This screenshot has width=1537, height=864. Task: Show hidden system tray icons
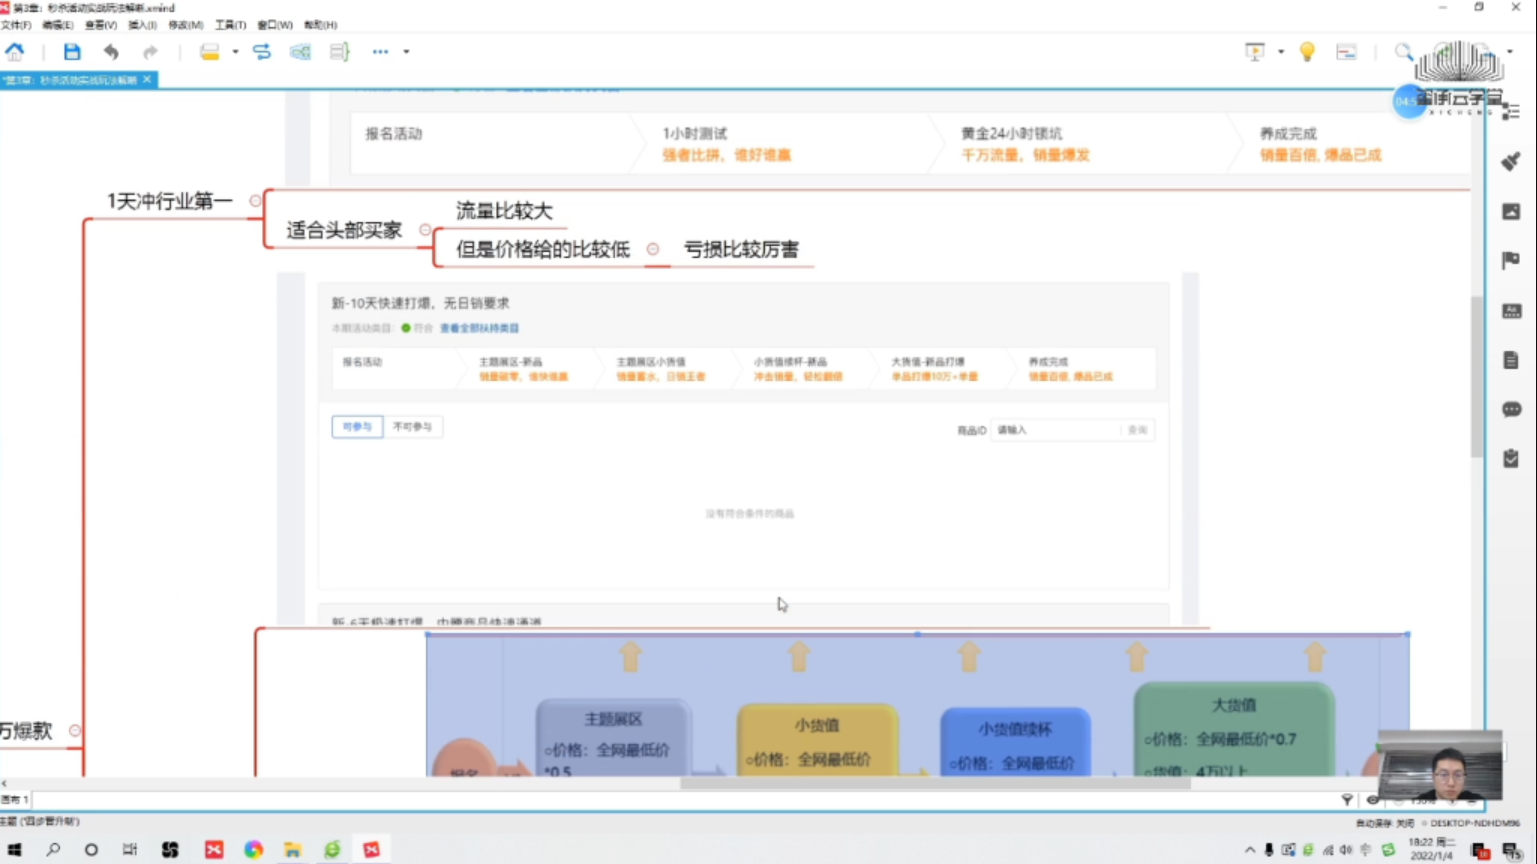1250,850
